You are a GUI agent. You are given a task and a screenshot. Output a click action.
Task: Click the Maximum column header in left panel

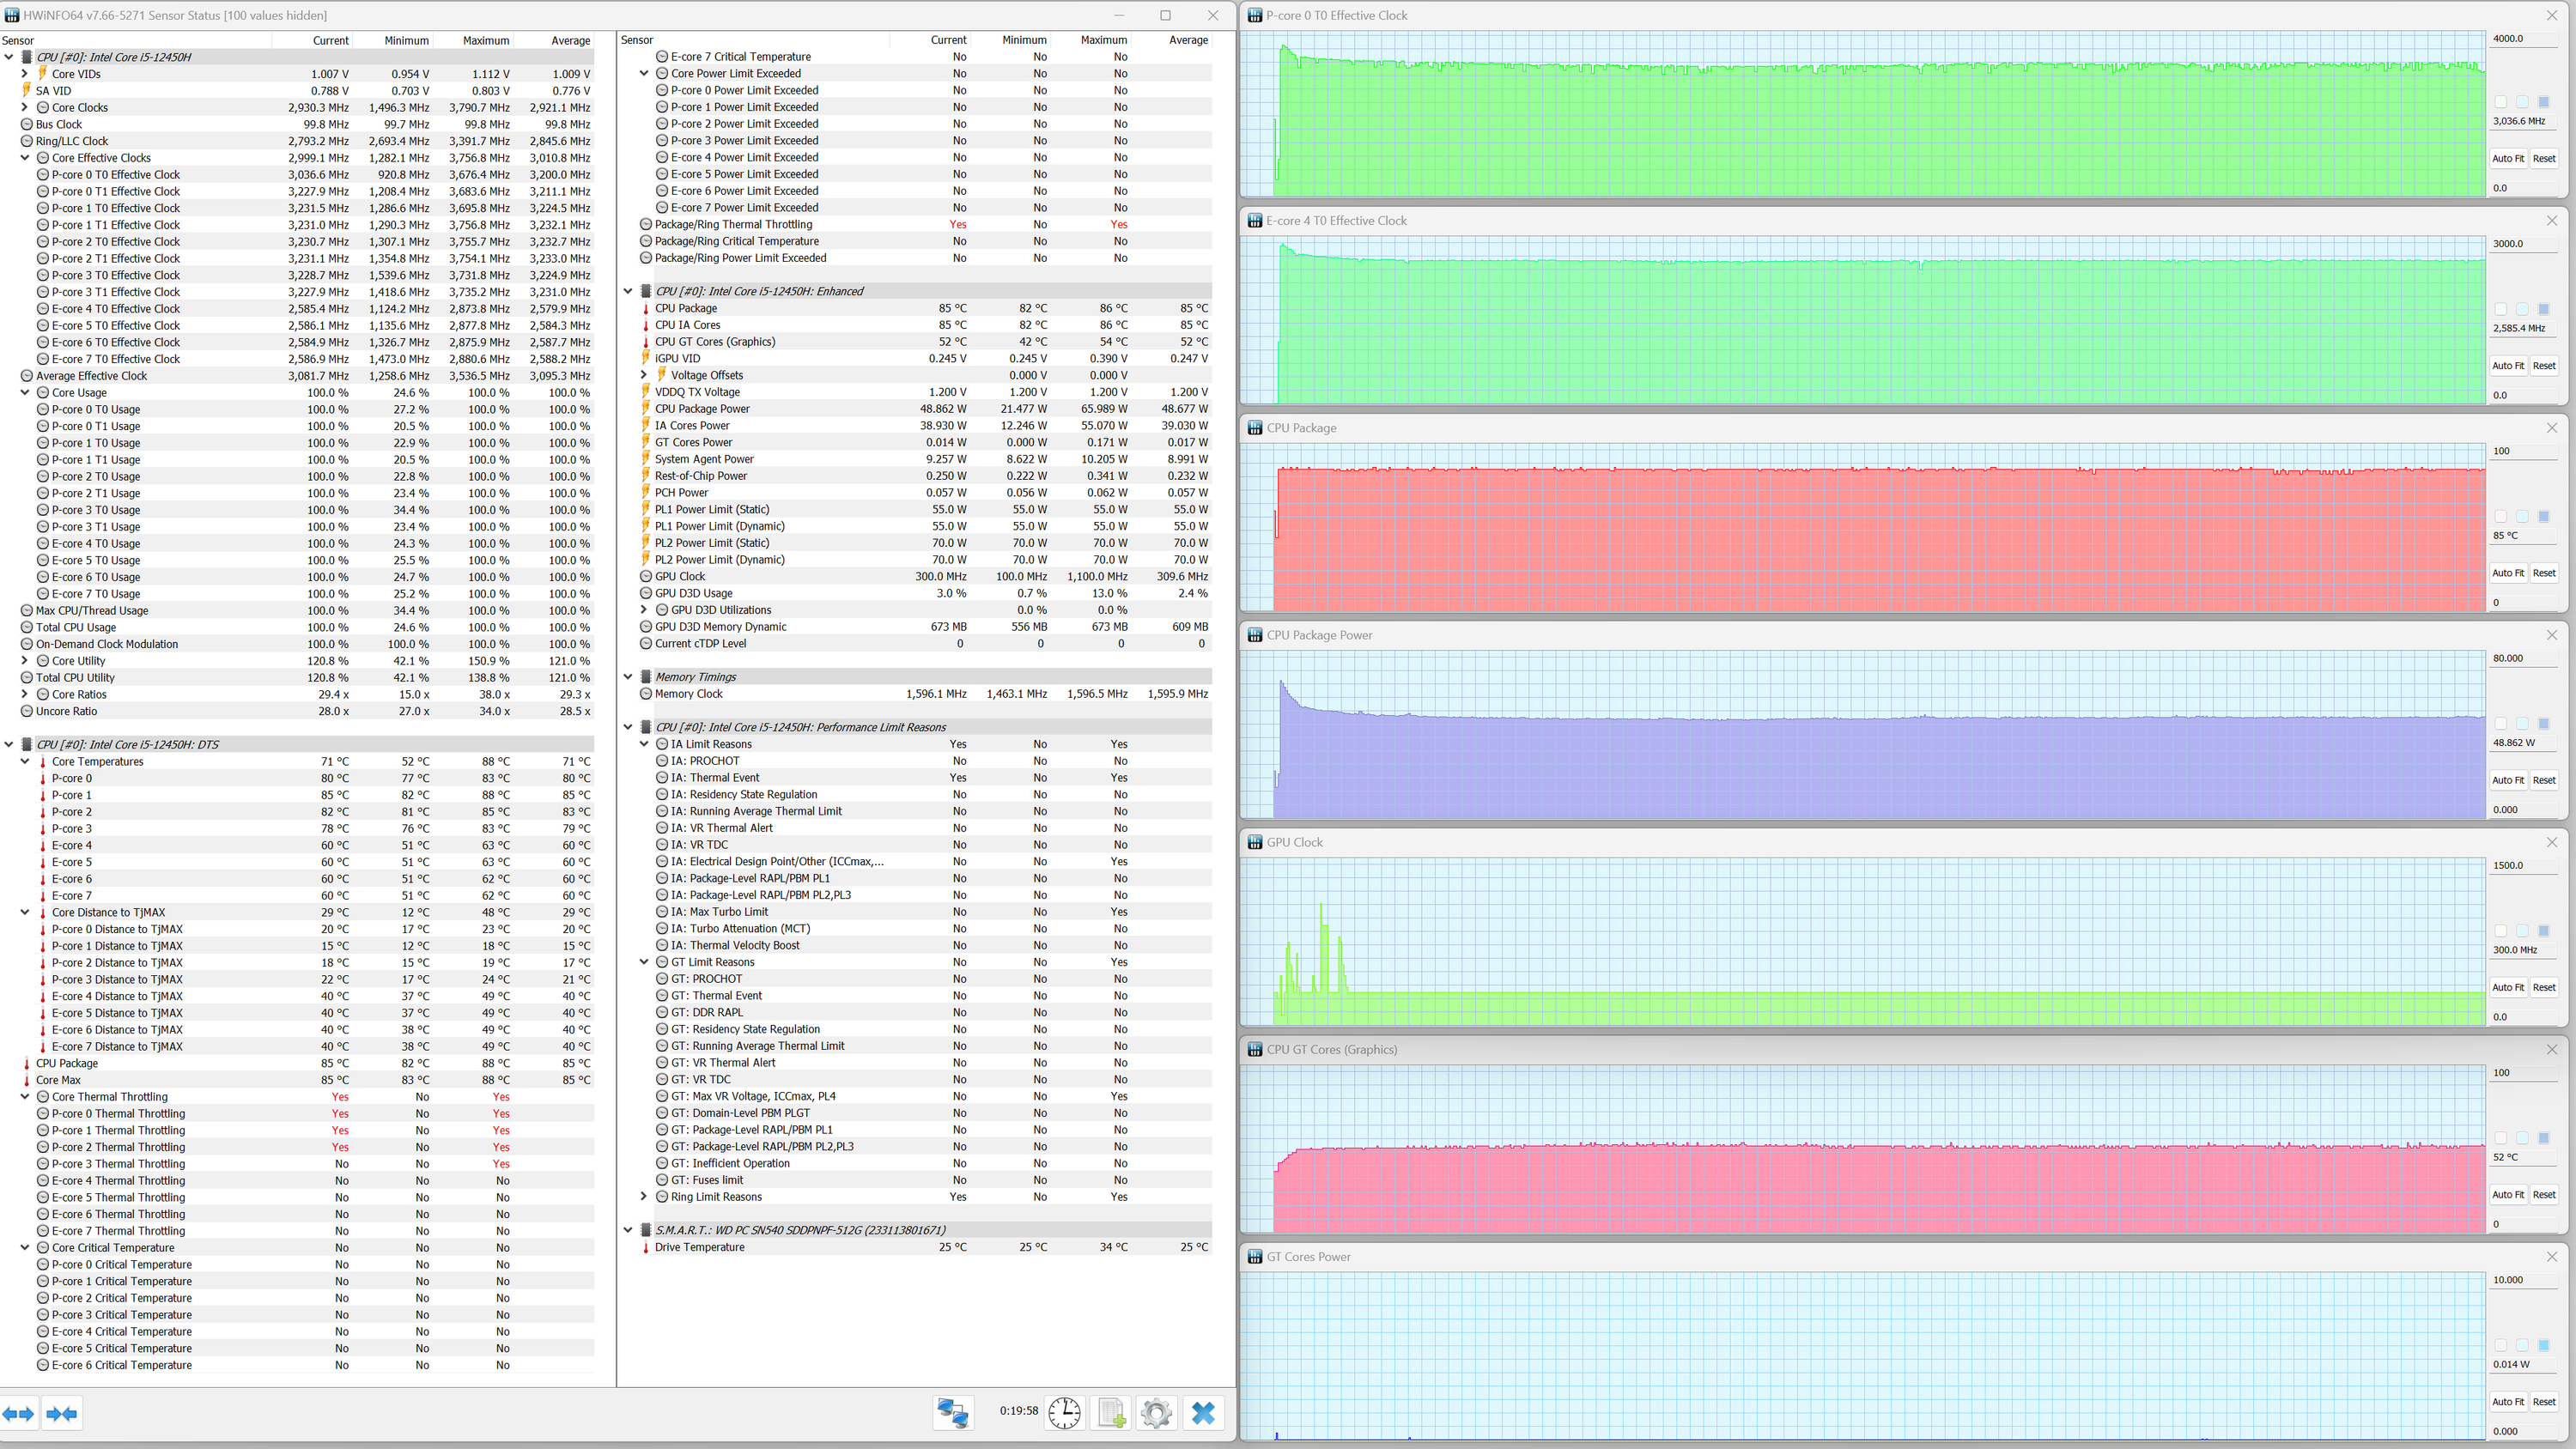point(486,41)
